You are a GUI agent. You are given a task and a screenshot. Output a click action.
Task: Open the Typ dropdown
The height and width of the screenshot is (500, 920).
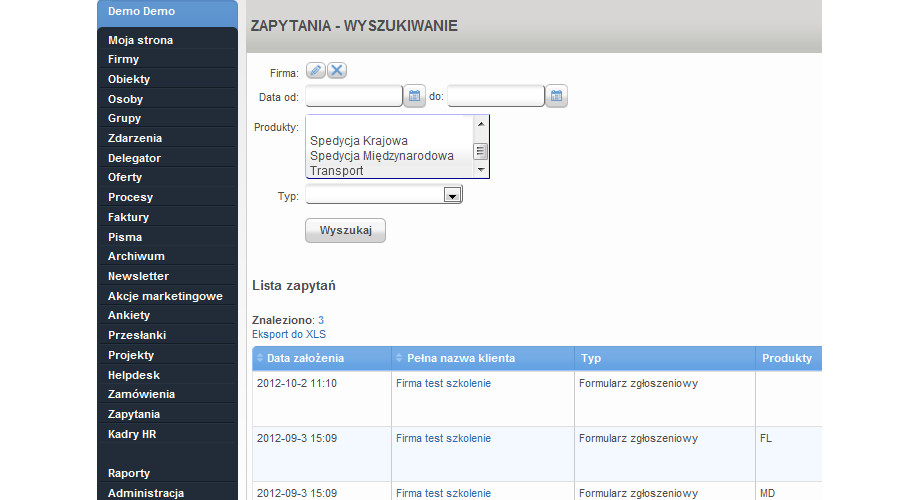tap(452, 195)
